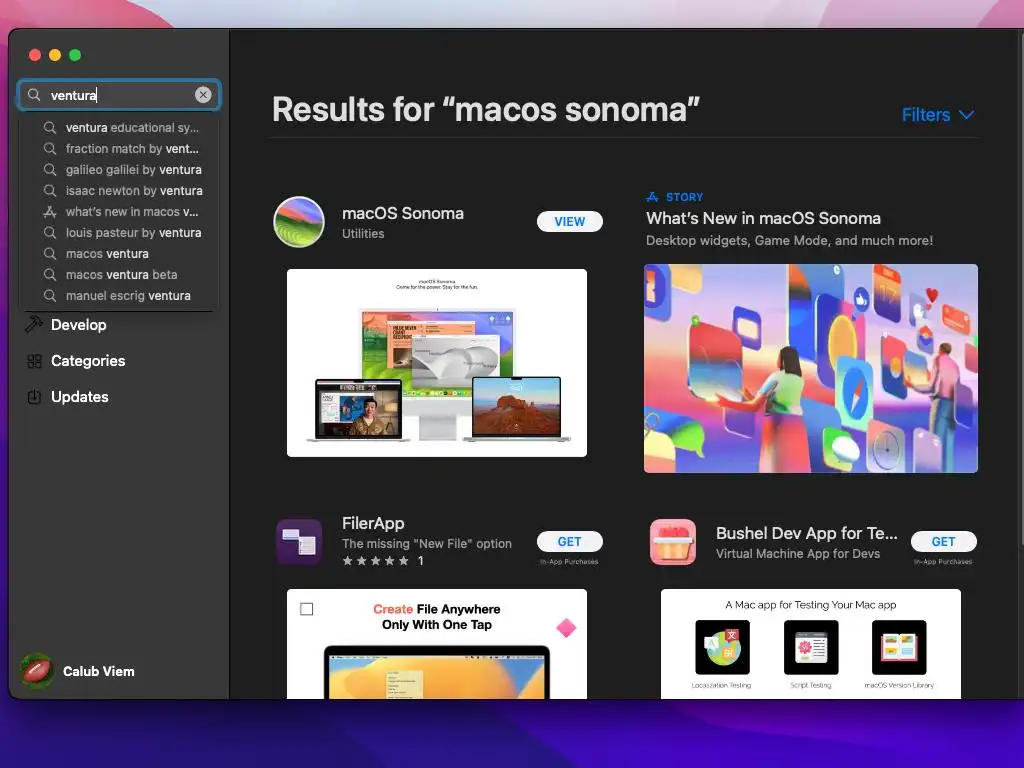This screenshot has height=768, width=1024.
Task: Click the macOS Sonoma app icon
Action: tap(299, 222)
